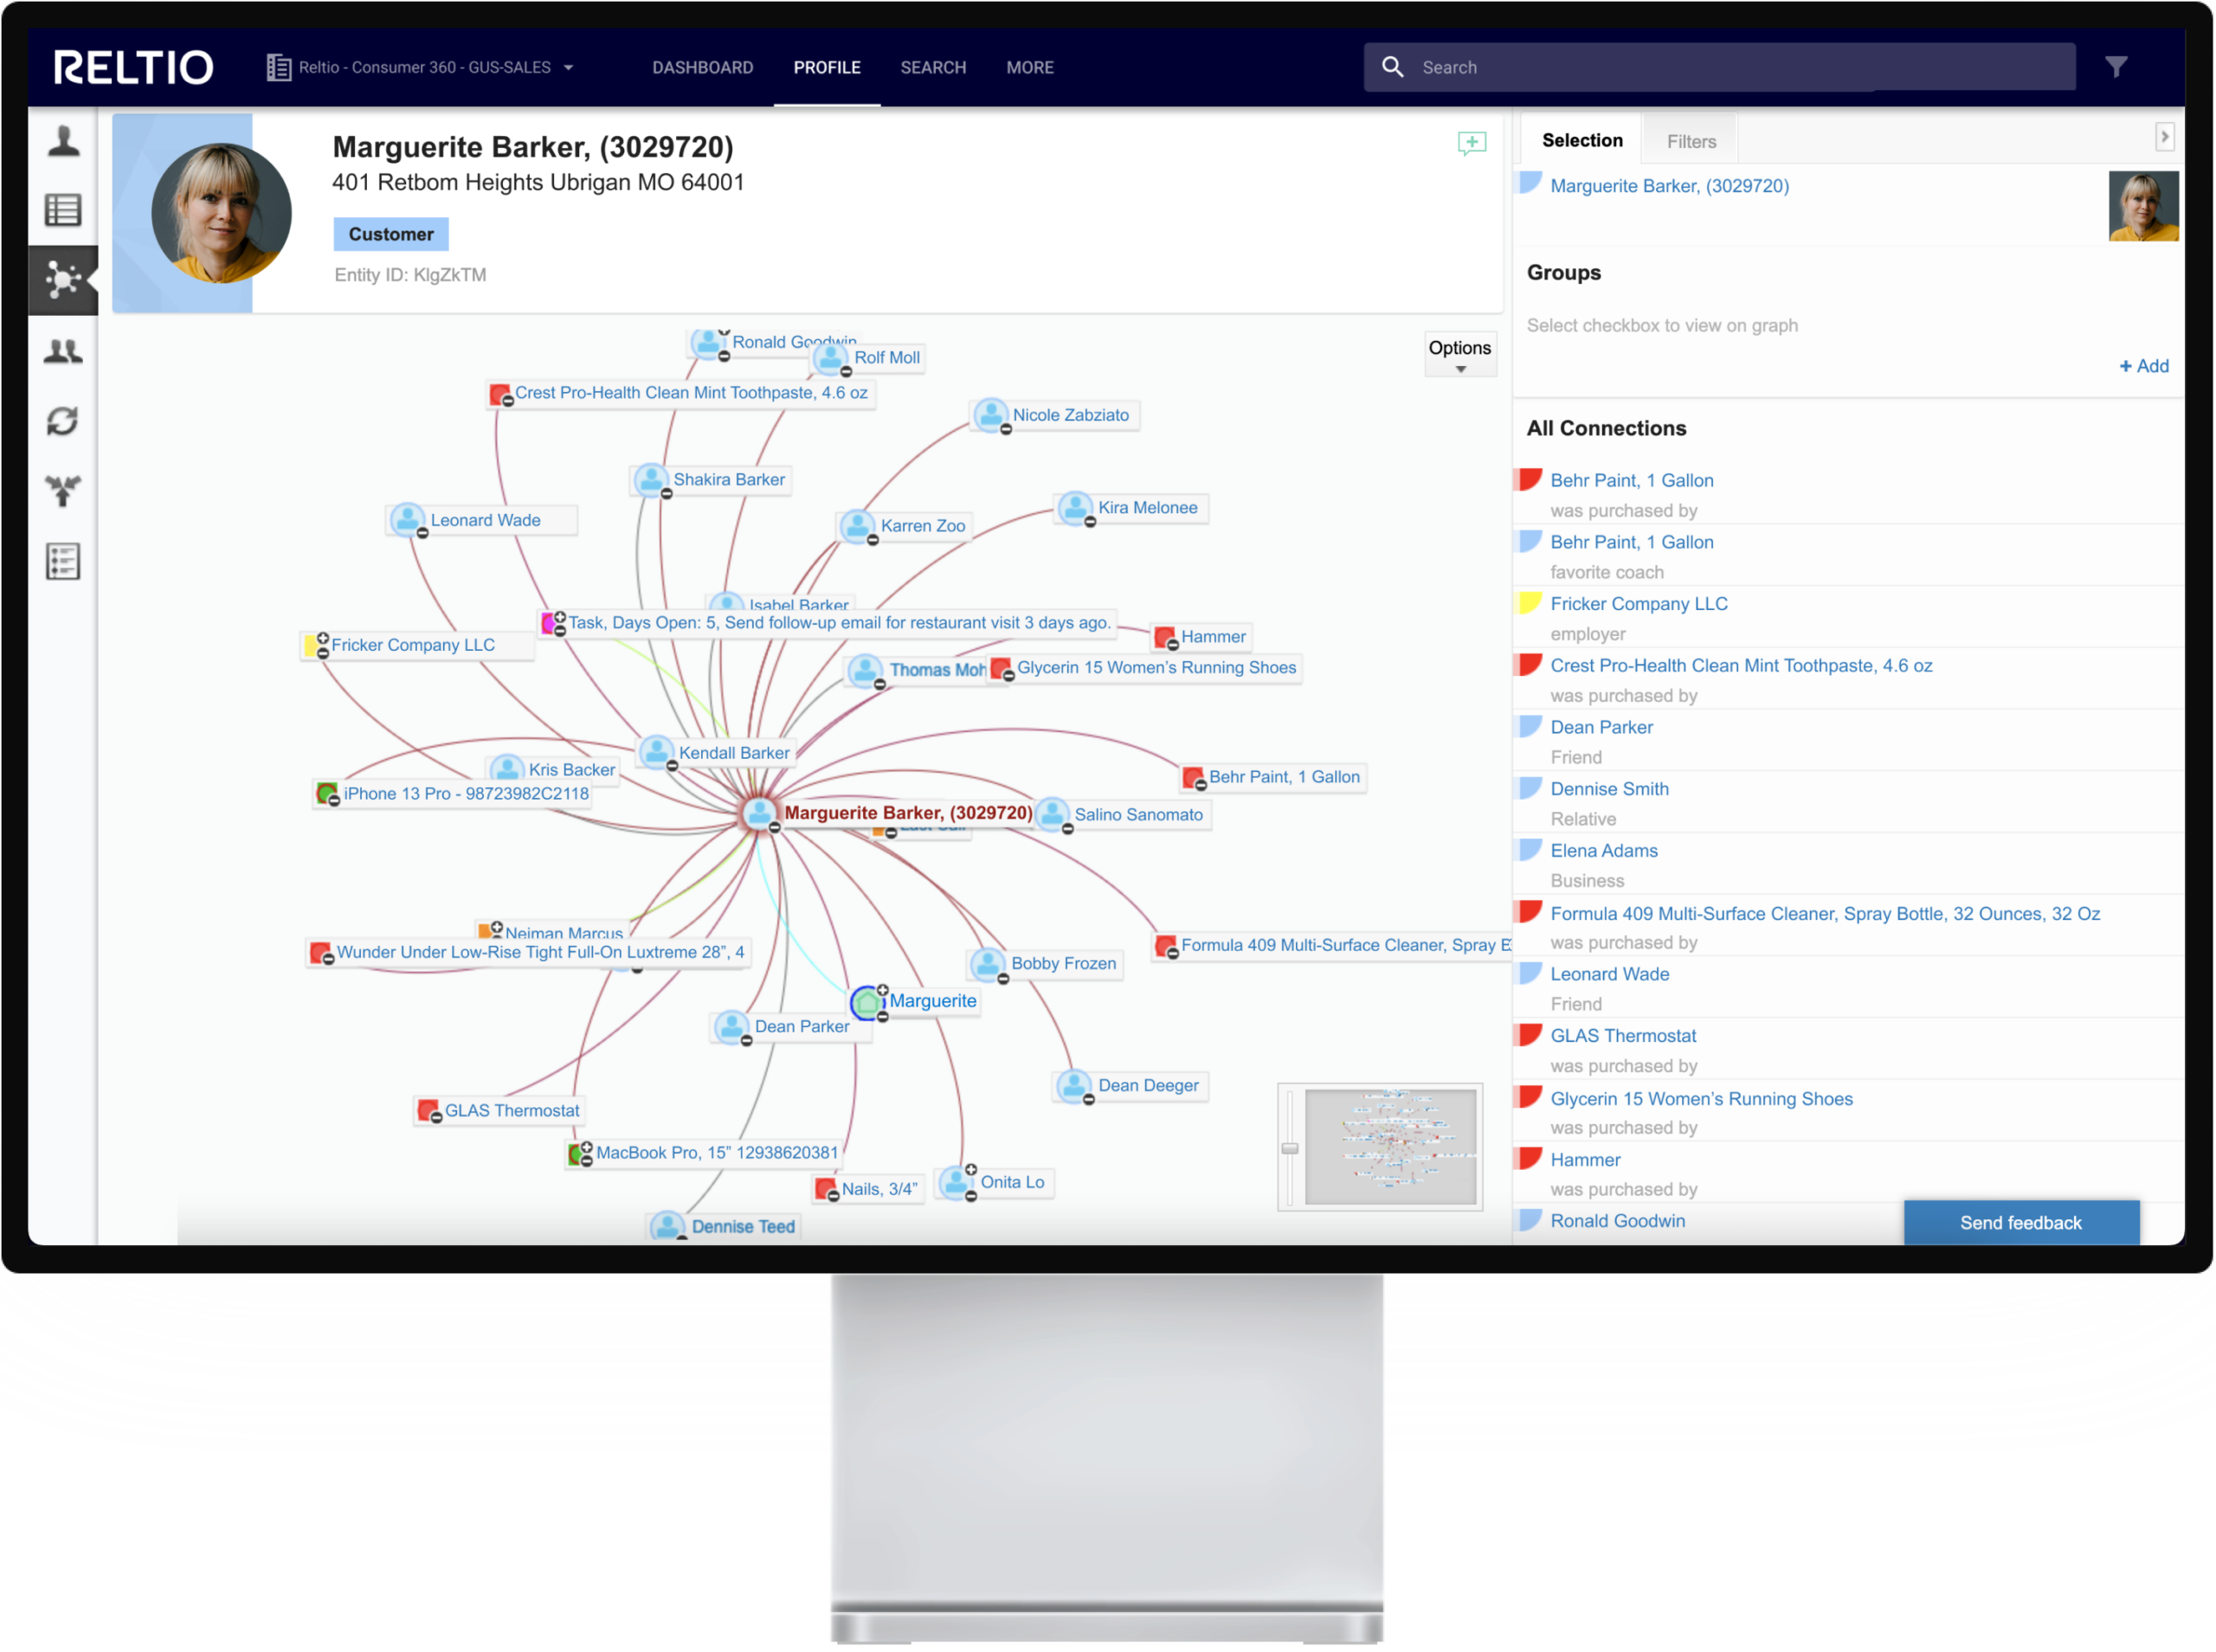This screenshot has width=2216, height=1652.
Task: Click the Send feedback button
Action: pos(2018,1222)
